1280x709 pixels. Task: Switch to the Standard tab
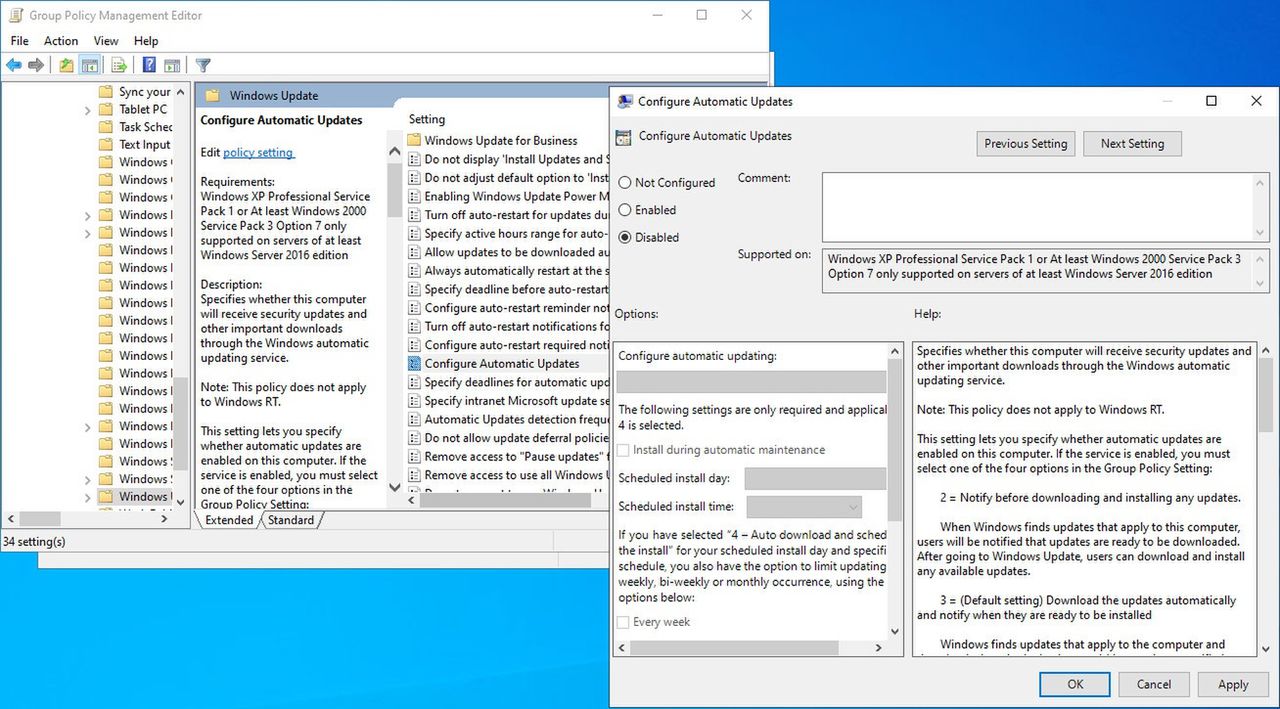[x=290, y=520]
